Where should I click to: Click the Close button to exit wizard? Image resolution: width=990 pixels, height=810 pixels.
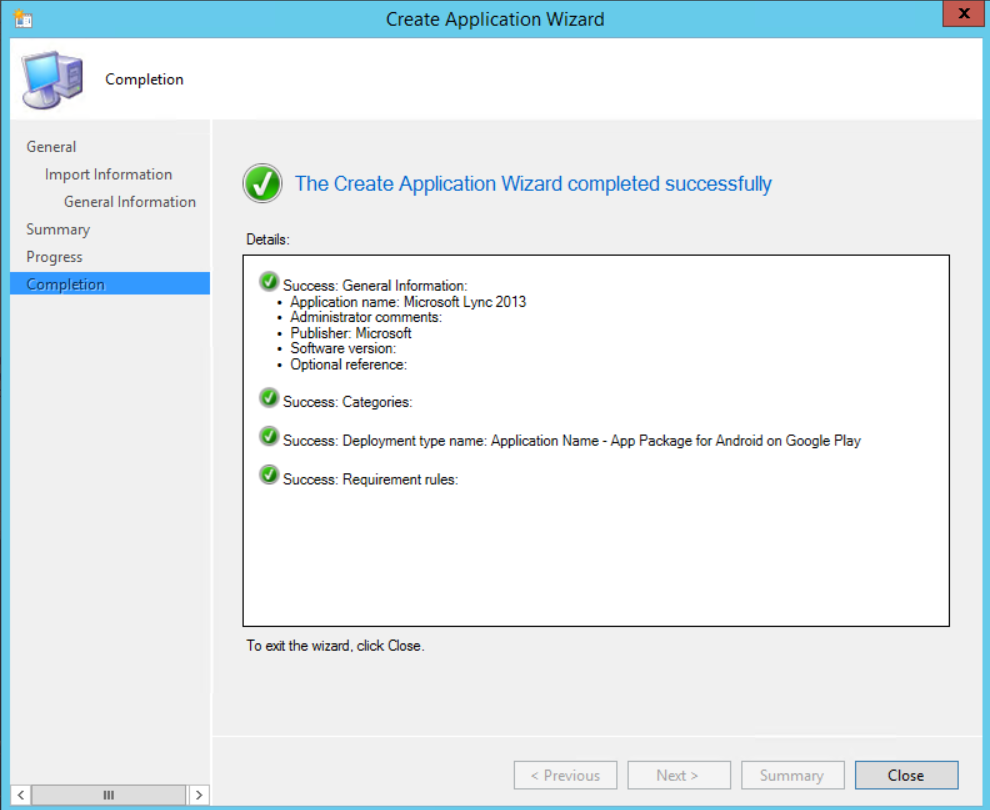905,775
